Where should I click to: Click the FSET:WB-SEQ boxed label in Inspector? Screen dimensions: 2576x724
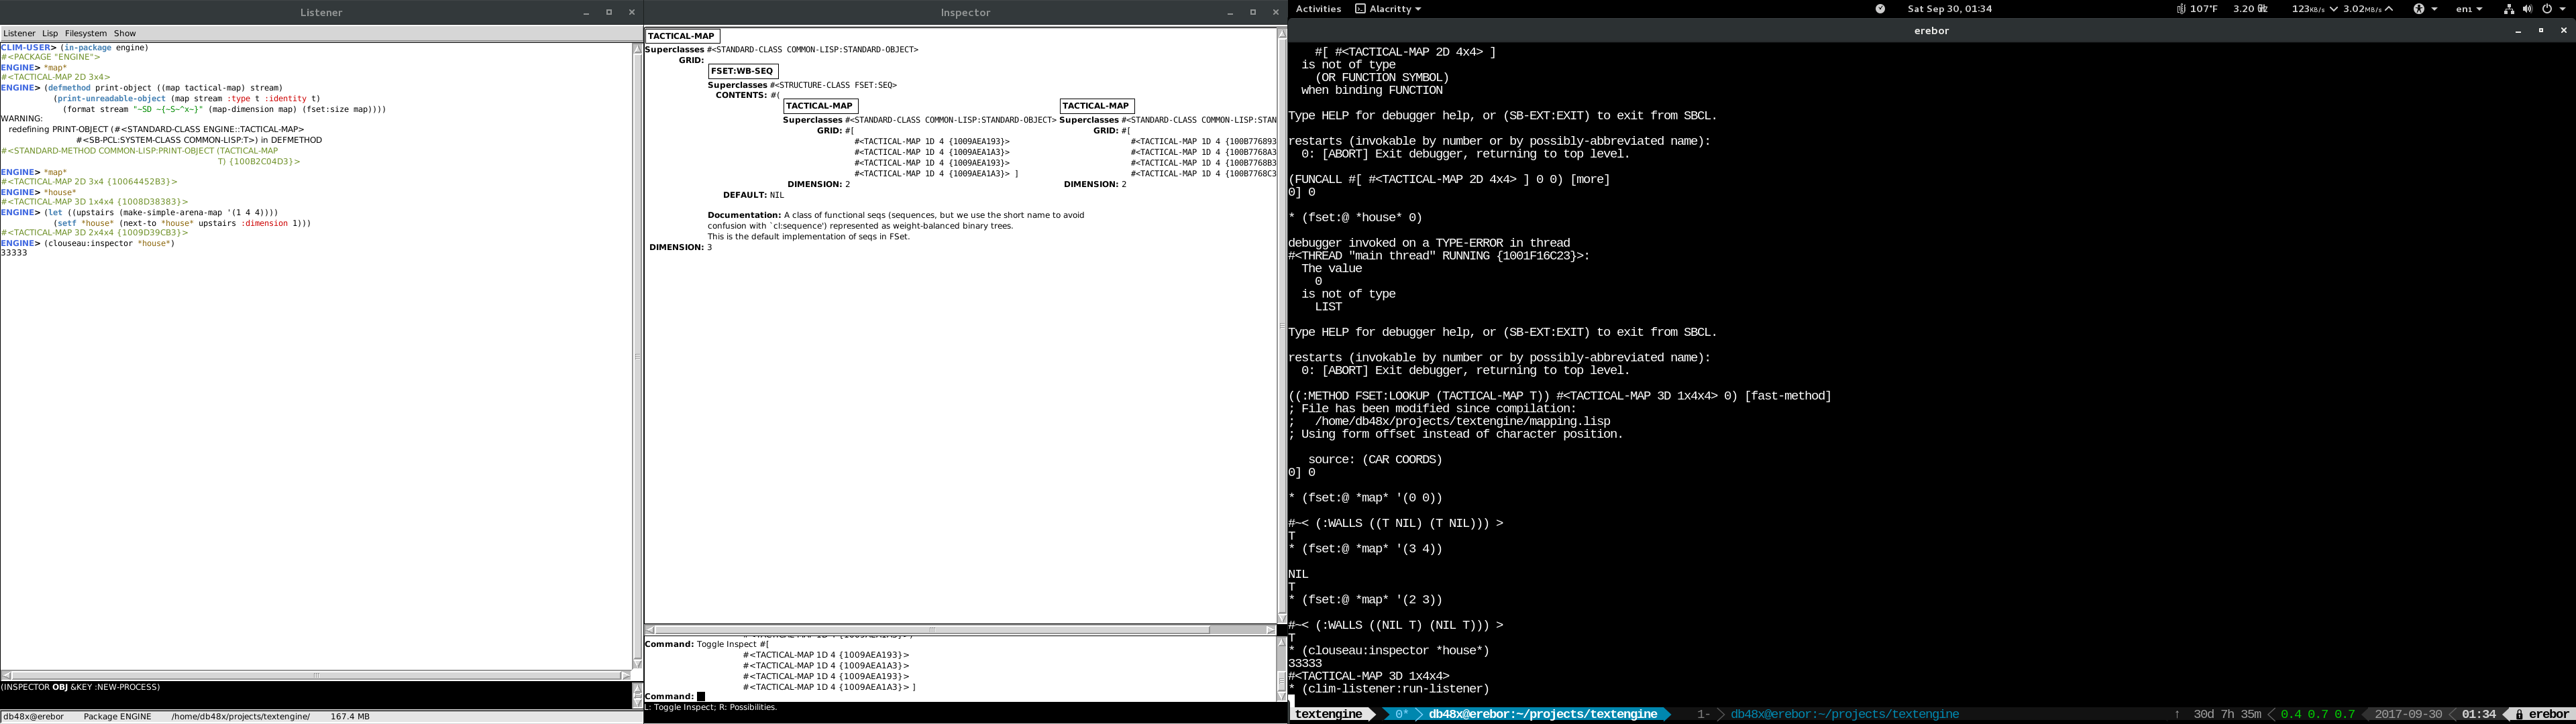click(743, 71)
